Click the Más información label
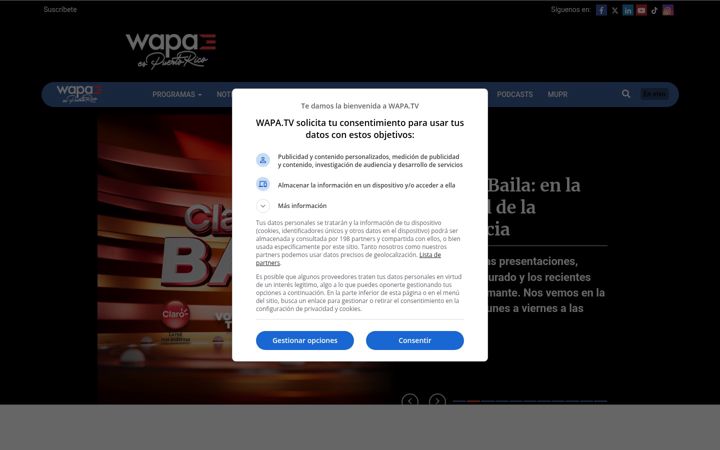Viewport: 720px width, 450px height. tap(302, 206)
